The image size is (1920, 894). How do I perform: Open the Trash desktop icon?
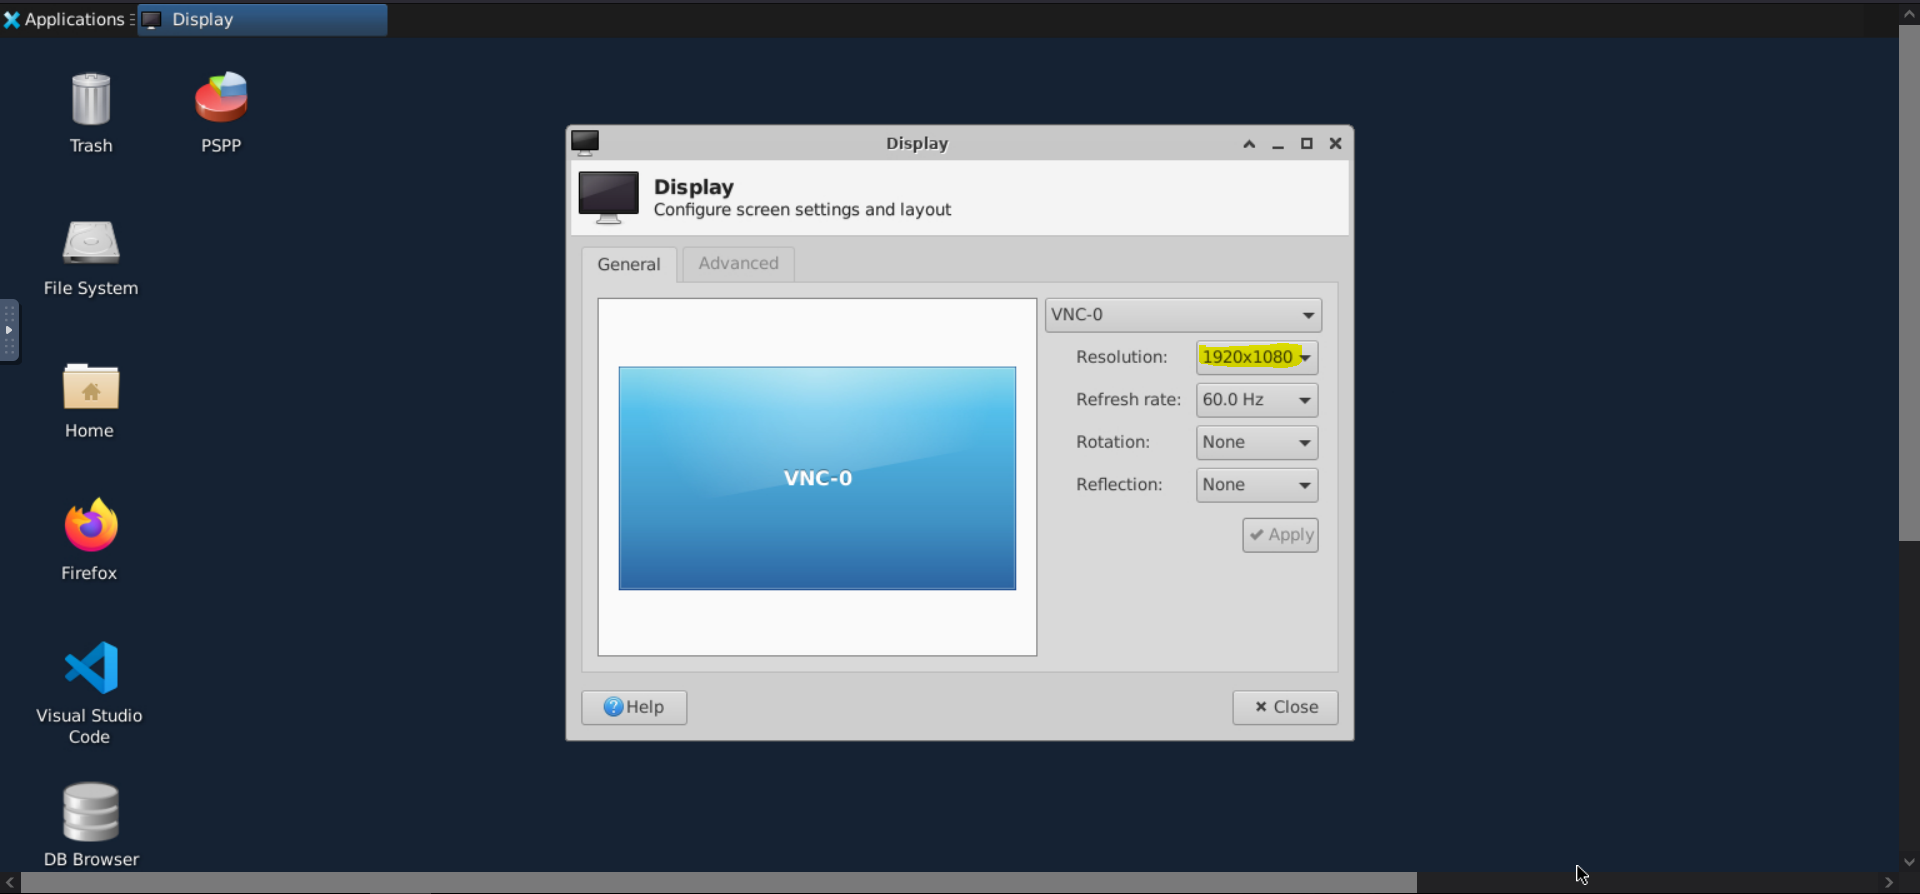tap(91, 113)
